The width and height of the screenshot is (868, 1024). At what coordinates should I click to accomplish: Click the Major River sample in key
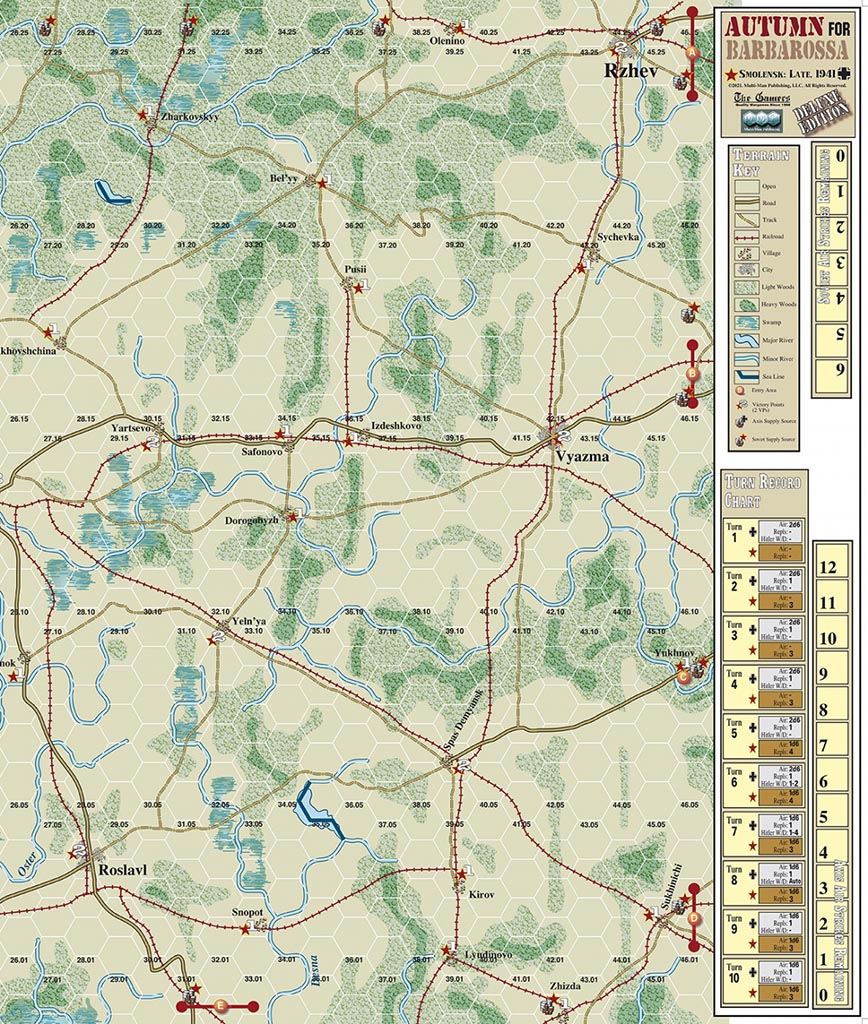tap(745, 340)
